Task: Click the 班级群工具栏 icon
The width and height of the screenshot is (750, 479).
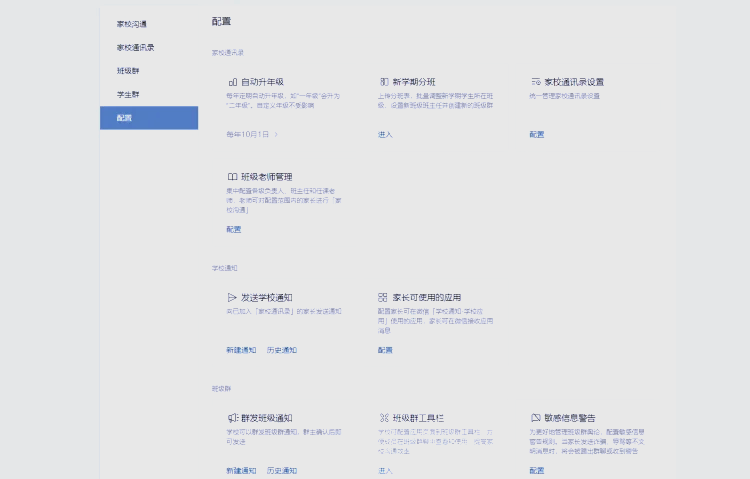Action: 384,418
